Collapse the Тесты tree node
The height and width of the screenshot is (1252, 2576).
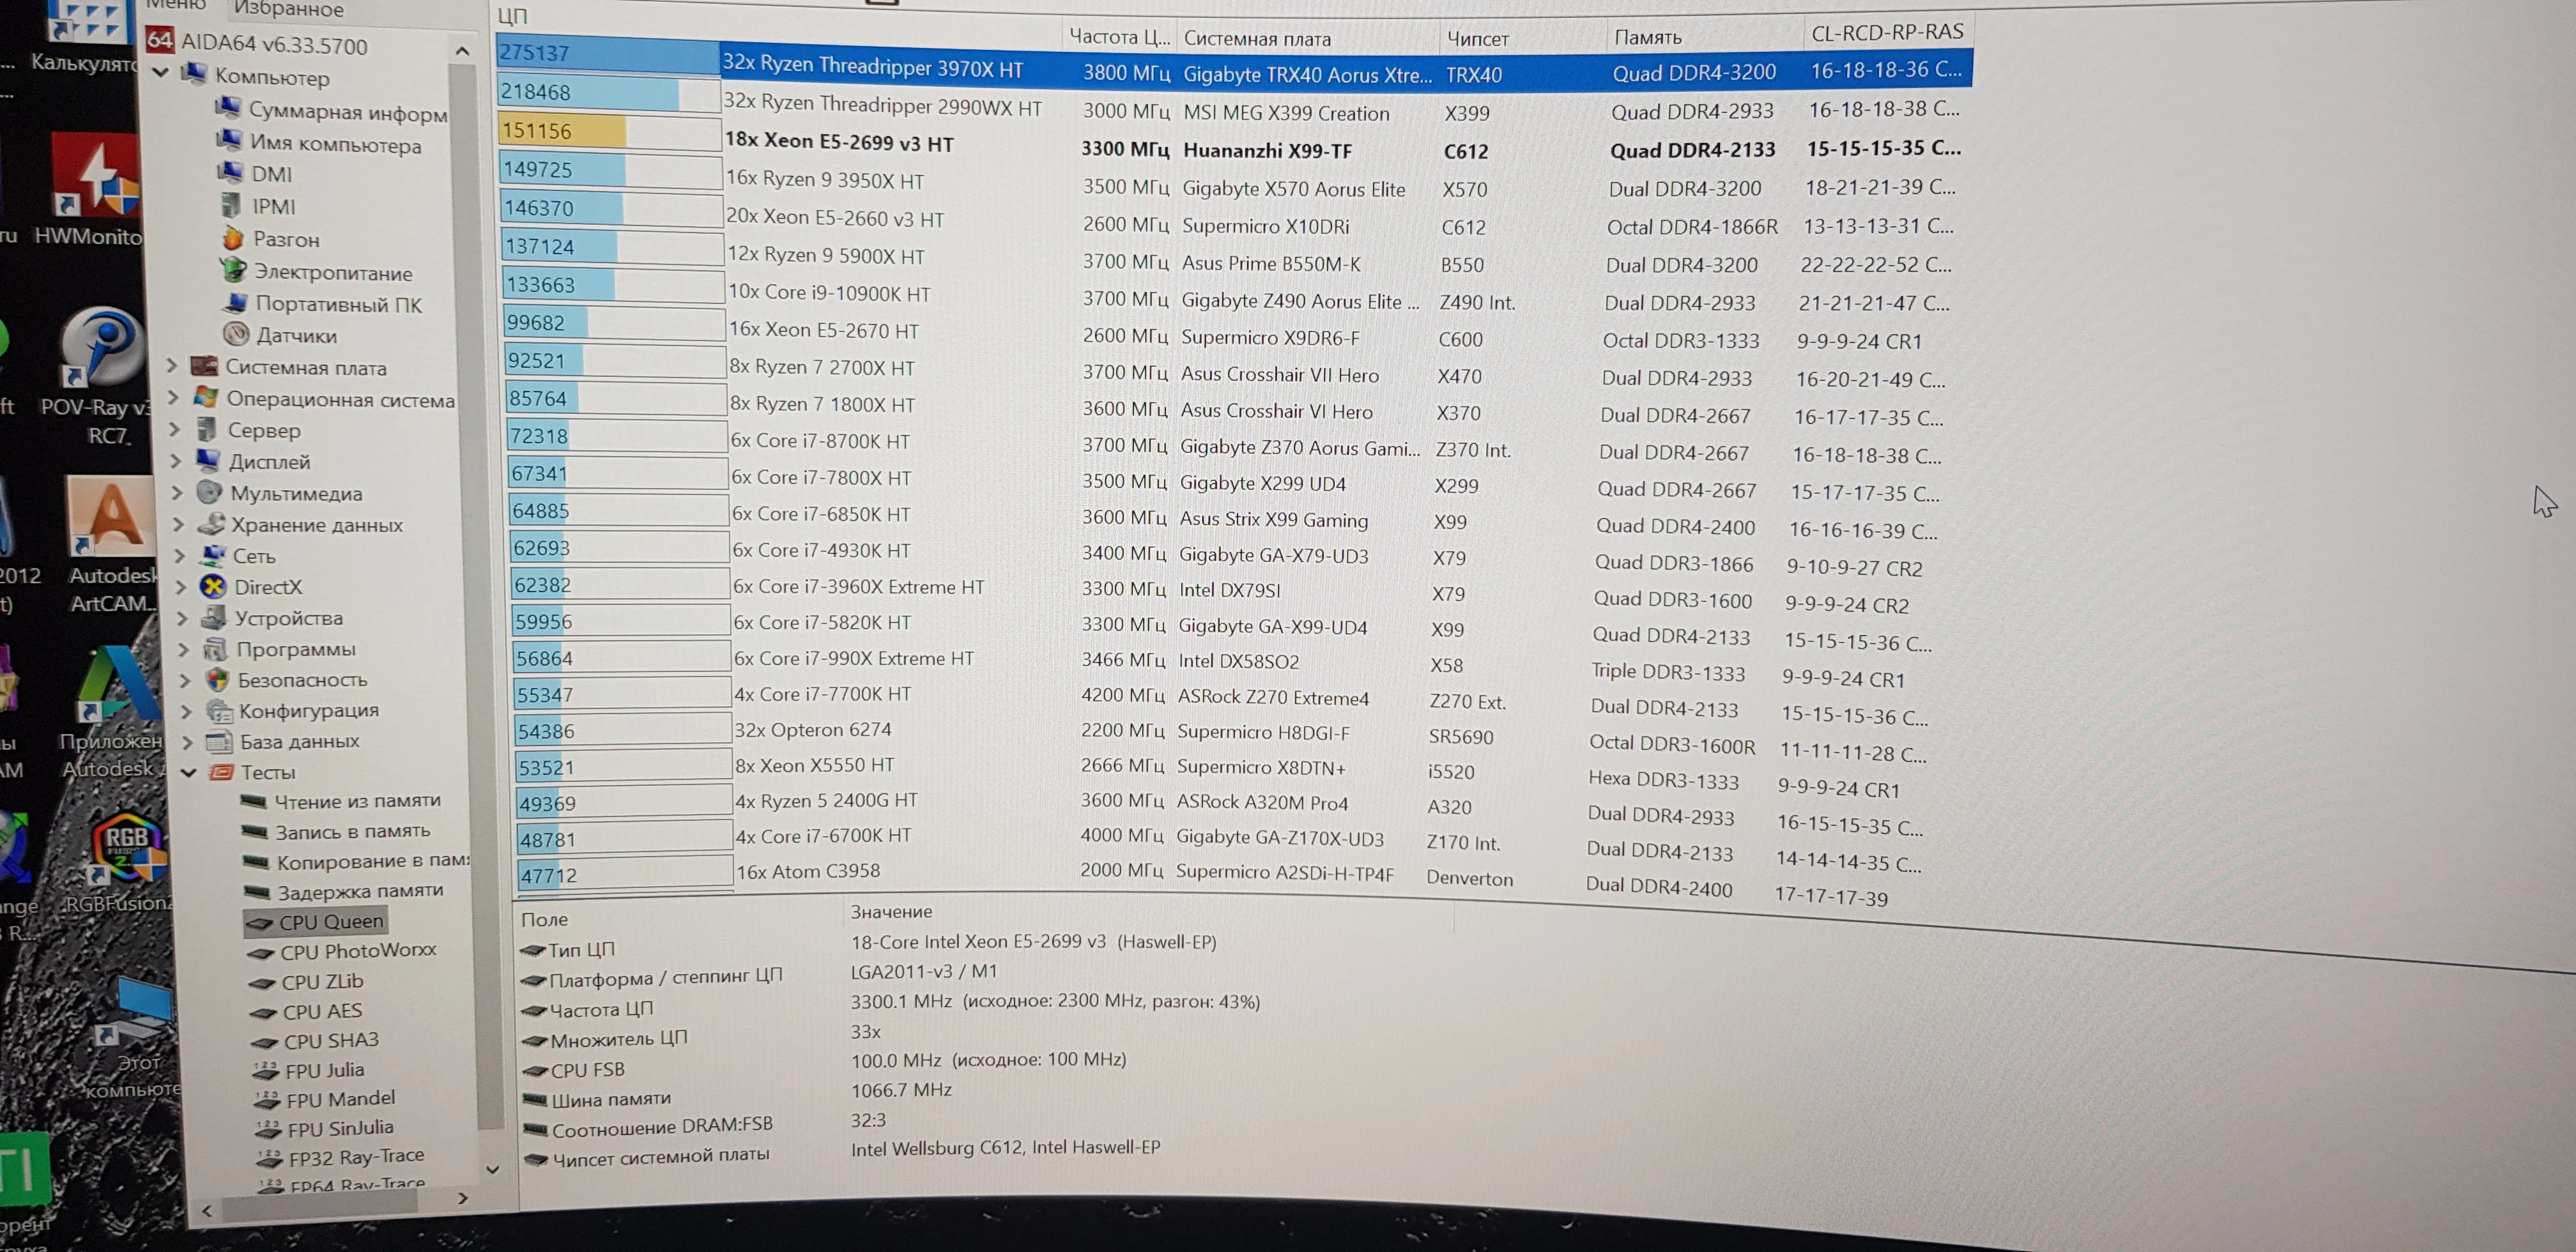point(188,772)
